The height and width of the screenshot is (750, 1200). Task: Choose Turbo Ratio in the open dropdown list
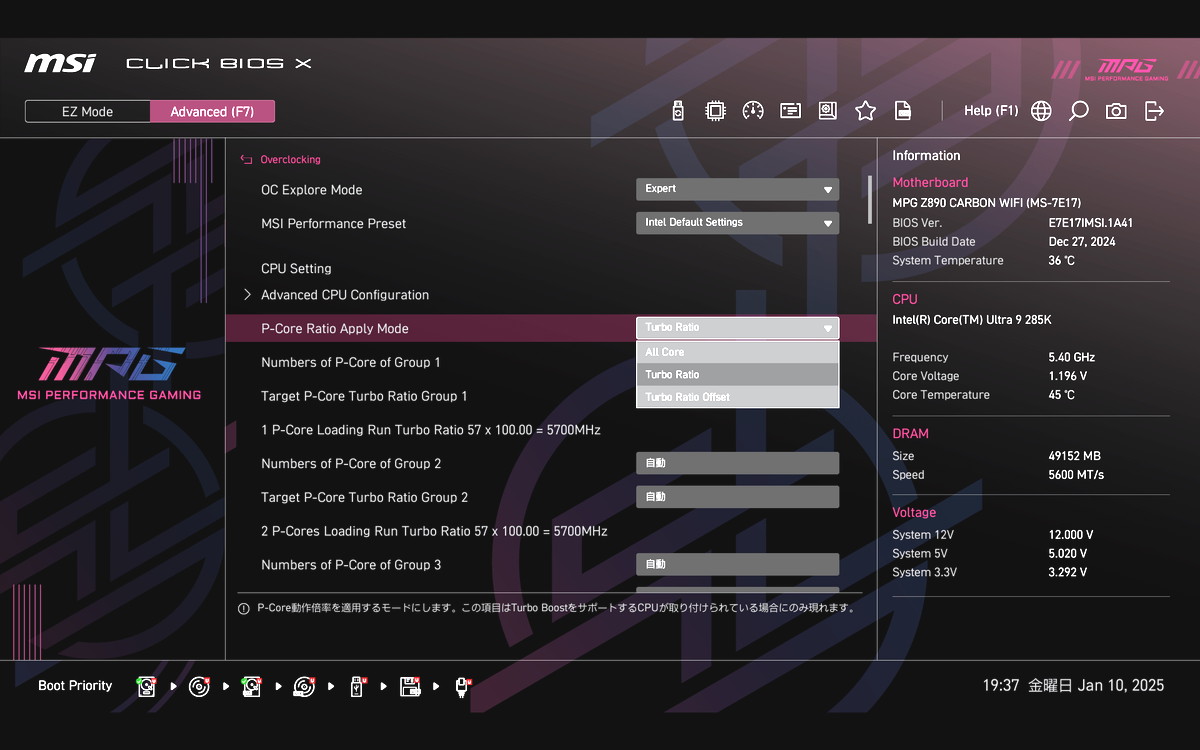738,375
